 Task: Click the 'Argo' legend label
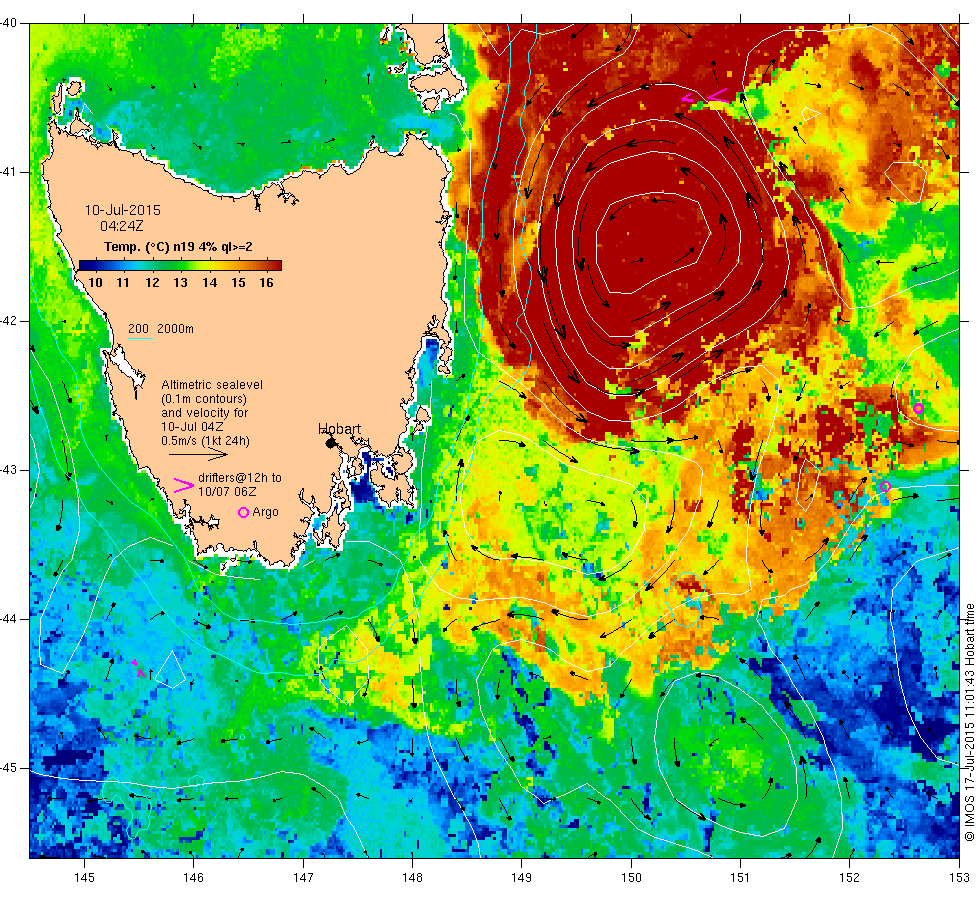point(266,512)
